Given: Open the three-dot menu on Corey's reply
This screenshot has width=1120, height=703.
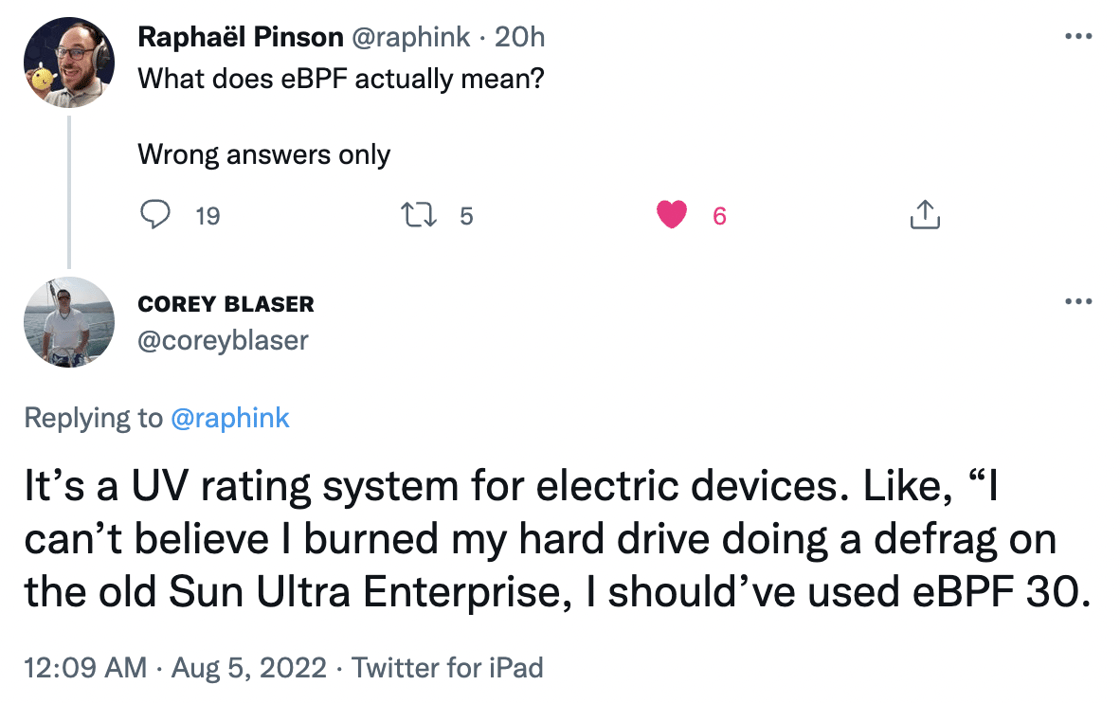Looking at the screenshot, I should click(x=1078, y=302).
